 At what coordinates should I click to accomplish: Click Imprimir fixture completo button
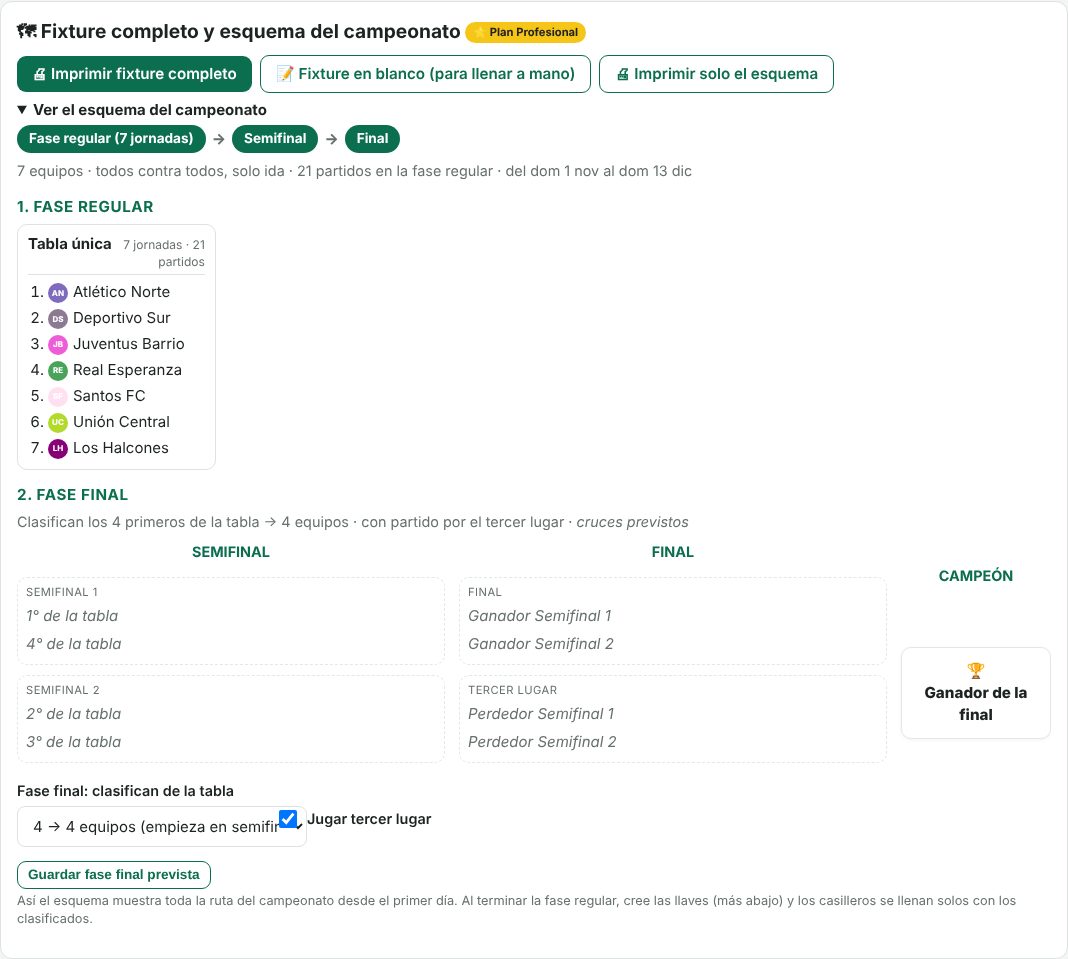(134, 74)
